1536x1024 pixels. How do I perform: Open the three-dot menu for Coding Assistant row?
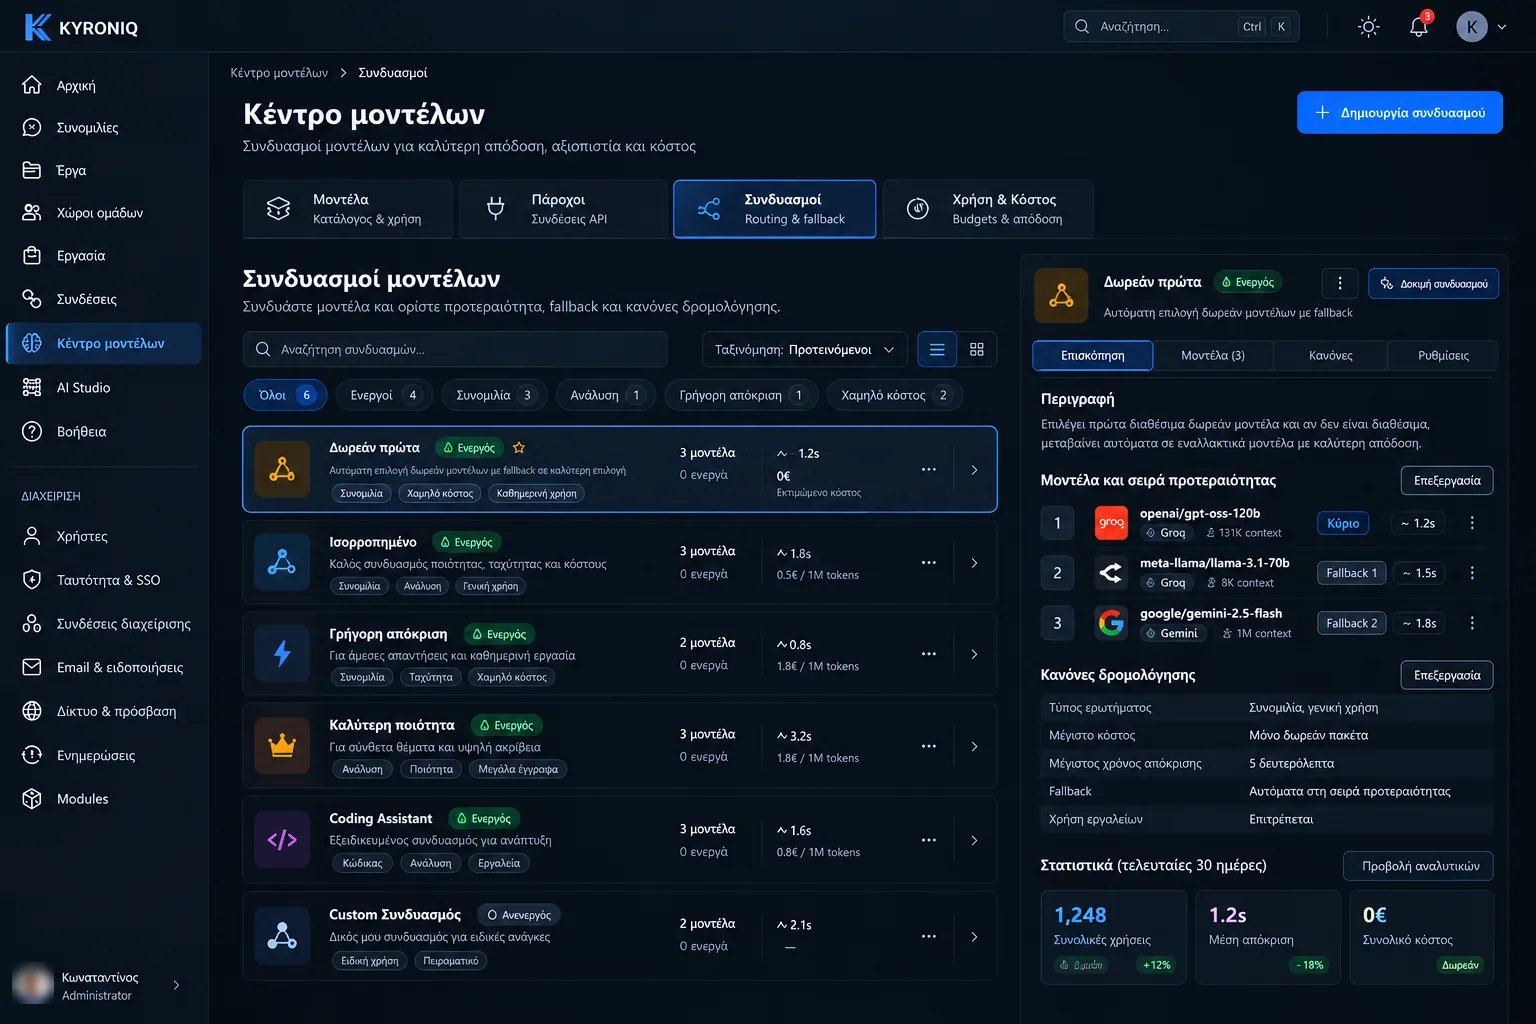click(x=929, y=840)
